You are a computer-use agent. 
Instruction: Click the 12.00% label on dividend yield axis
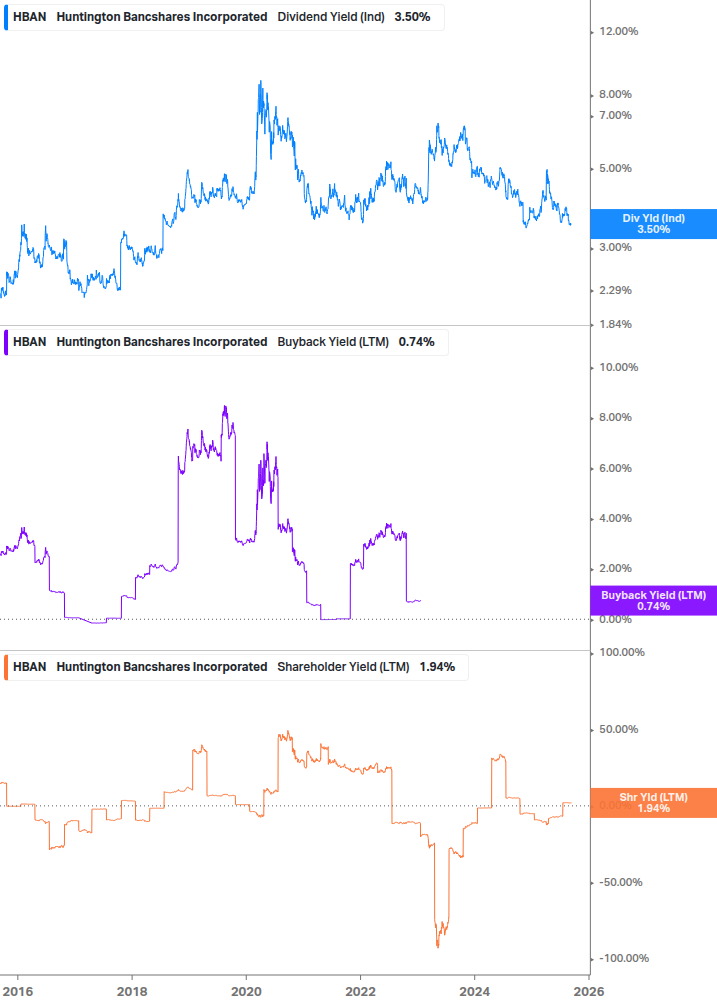click(x=617, y=32)
